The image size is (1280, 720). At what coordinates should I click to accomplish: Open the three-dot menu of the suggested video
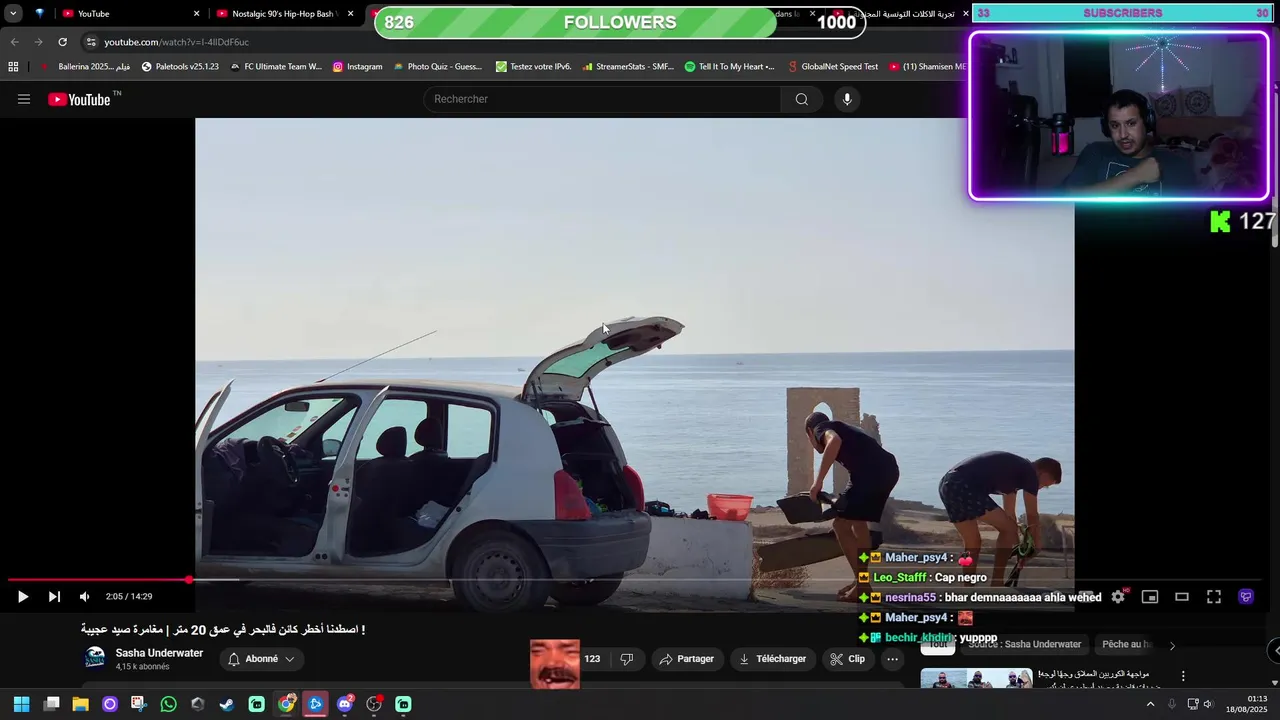[1183, 676]
